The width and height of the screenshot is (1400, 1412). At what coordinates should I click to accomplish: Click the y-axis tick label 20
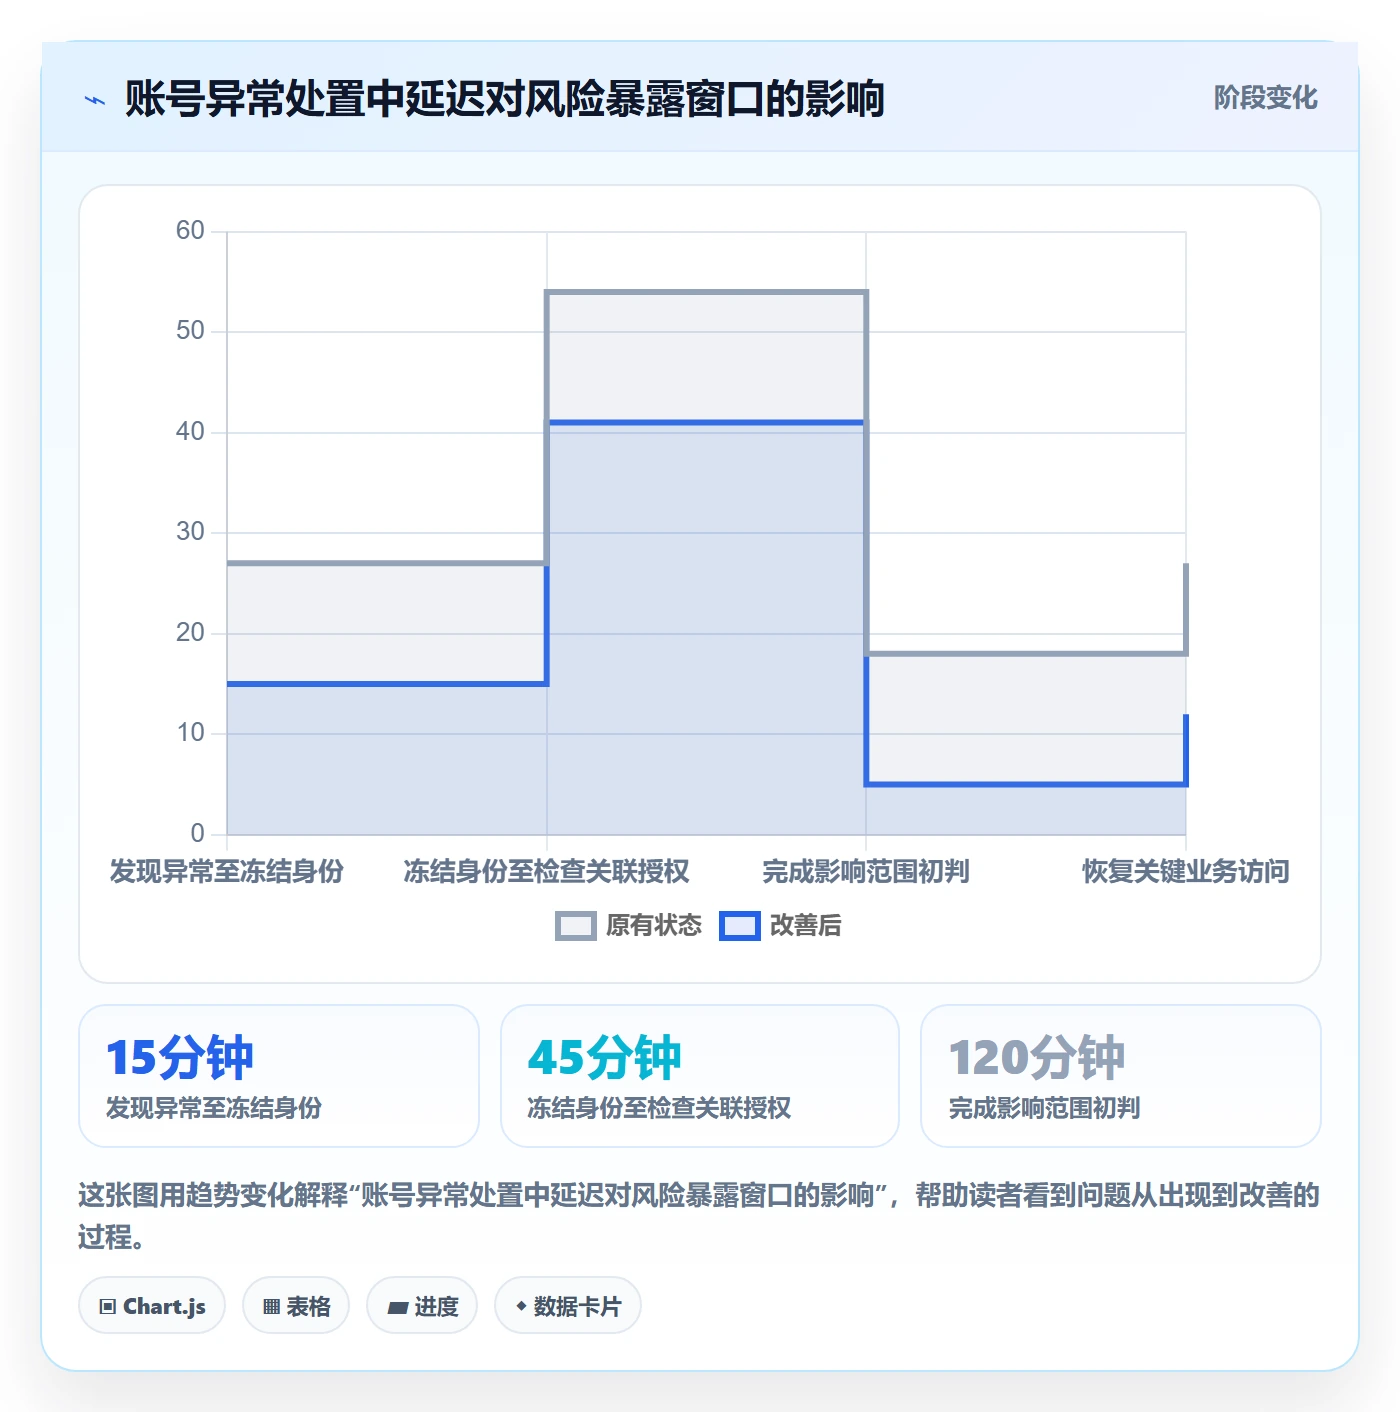coord(190,633)
